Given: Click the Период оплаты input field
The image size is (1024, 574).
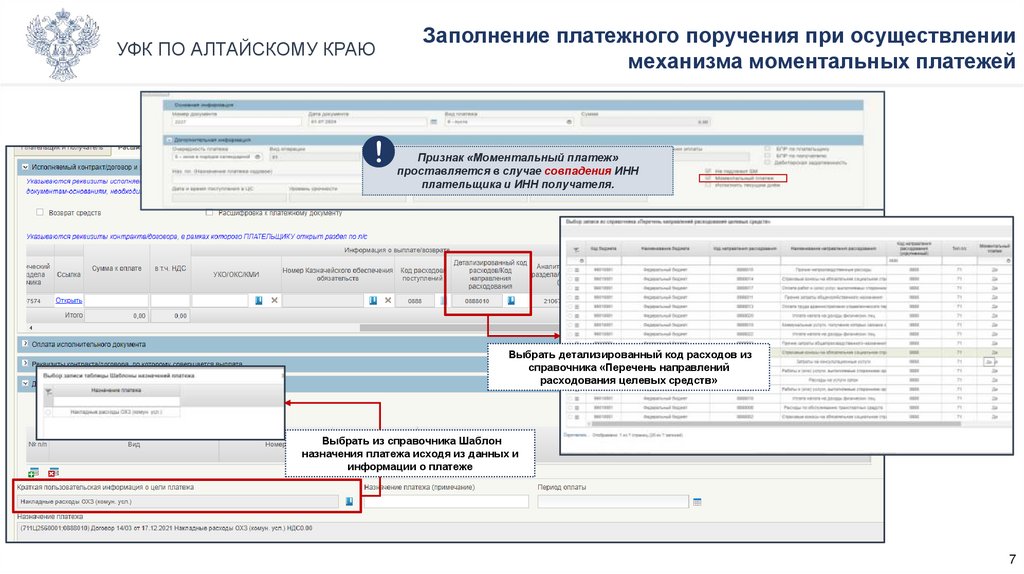Looking at the screenshot, I should coord(613,502).
